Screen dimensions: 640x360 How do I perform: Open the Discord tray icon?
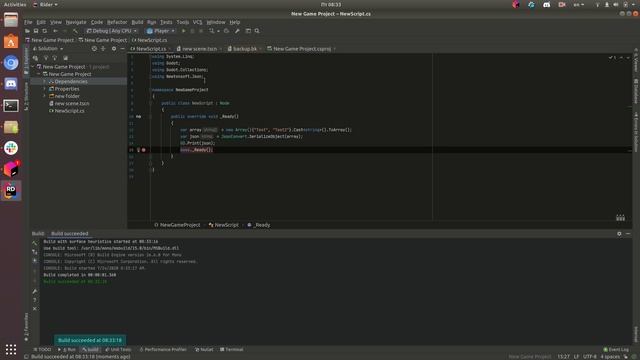[x=547, y=4]
